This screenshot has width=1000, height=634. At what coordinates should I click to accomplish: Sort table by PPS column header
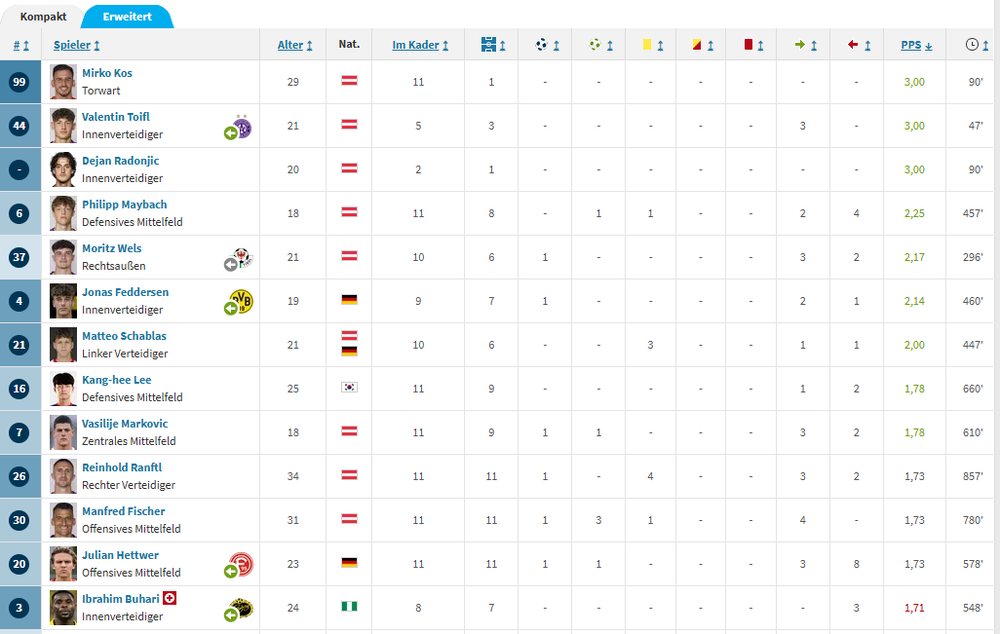coord(916,45)
